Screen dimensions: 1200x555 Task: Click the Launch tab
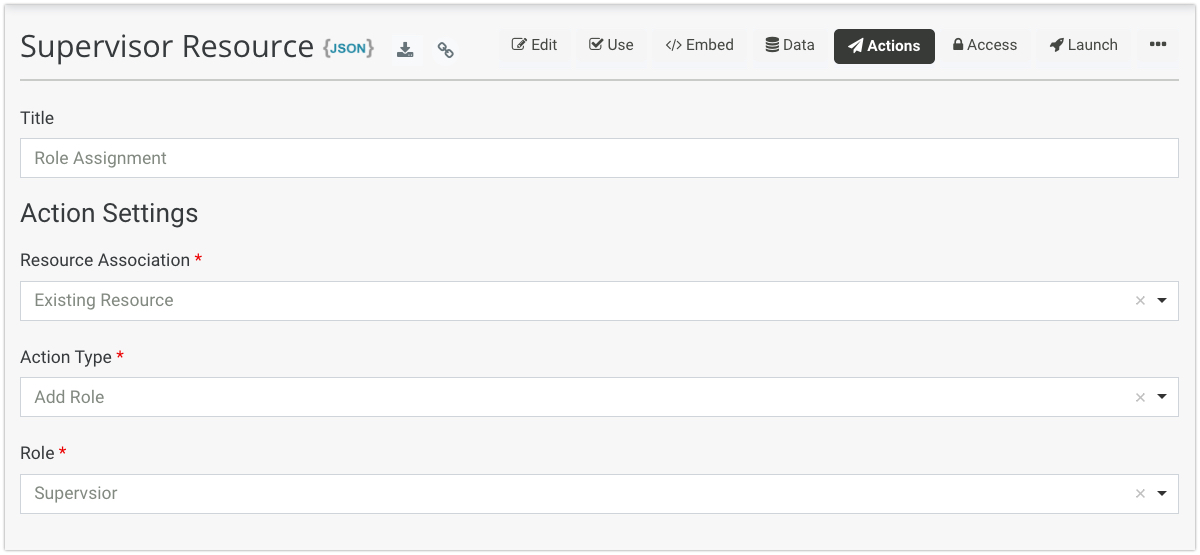coord(1083,45)
